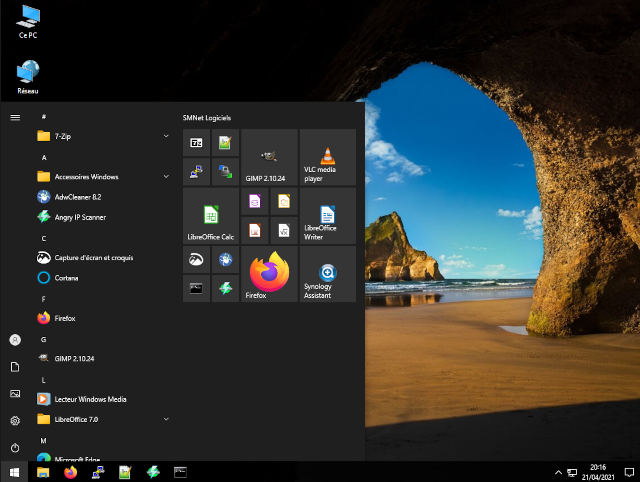The height and width of the screenshot is (482, 640).
Task: Open the Angry IP Scanner small tile
Action: (225, 289)
